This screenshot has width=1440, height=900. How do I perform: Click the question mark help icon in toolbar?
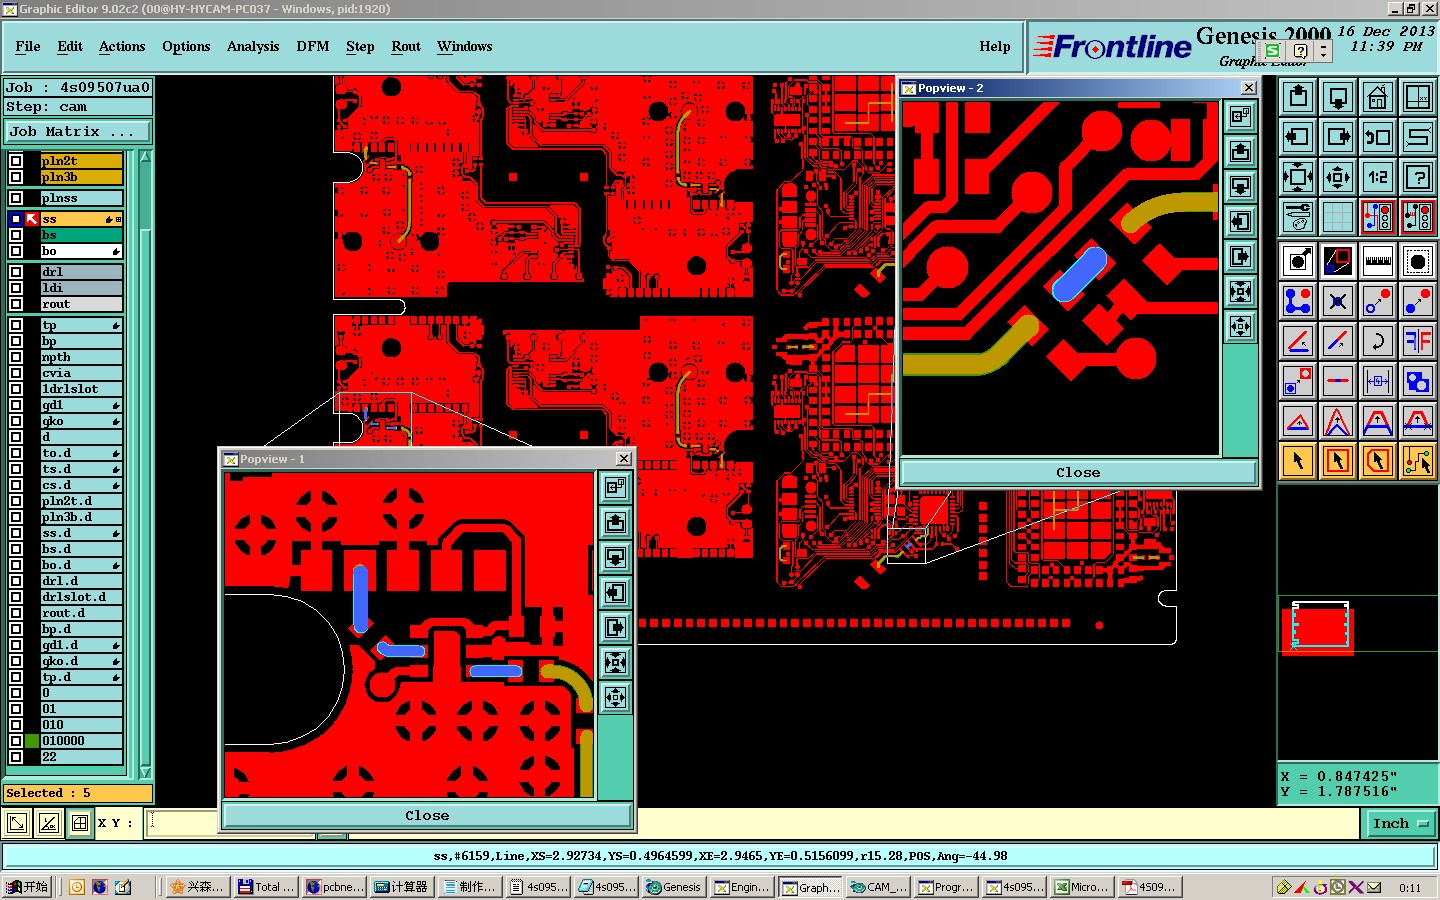[1418, 177]
